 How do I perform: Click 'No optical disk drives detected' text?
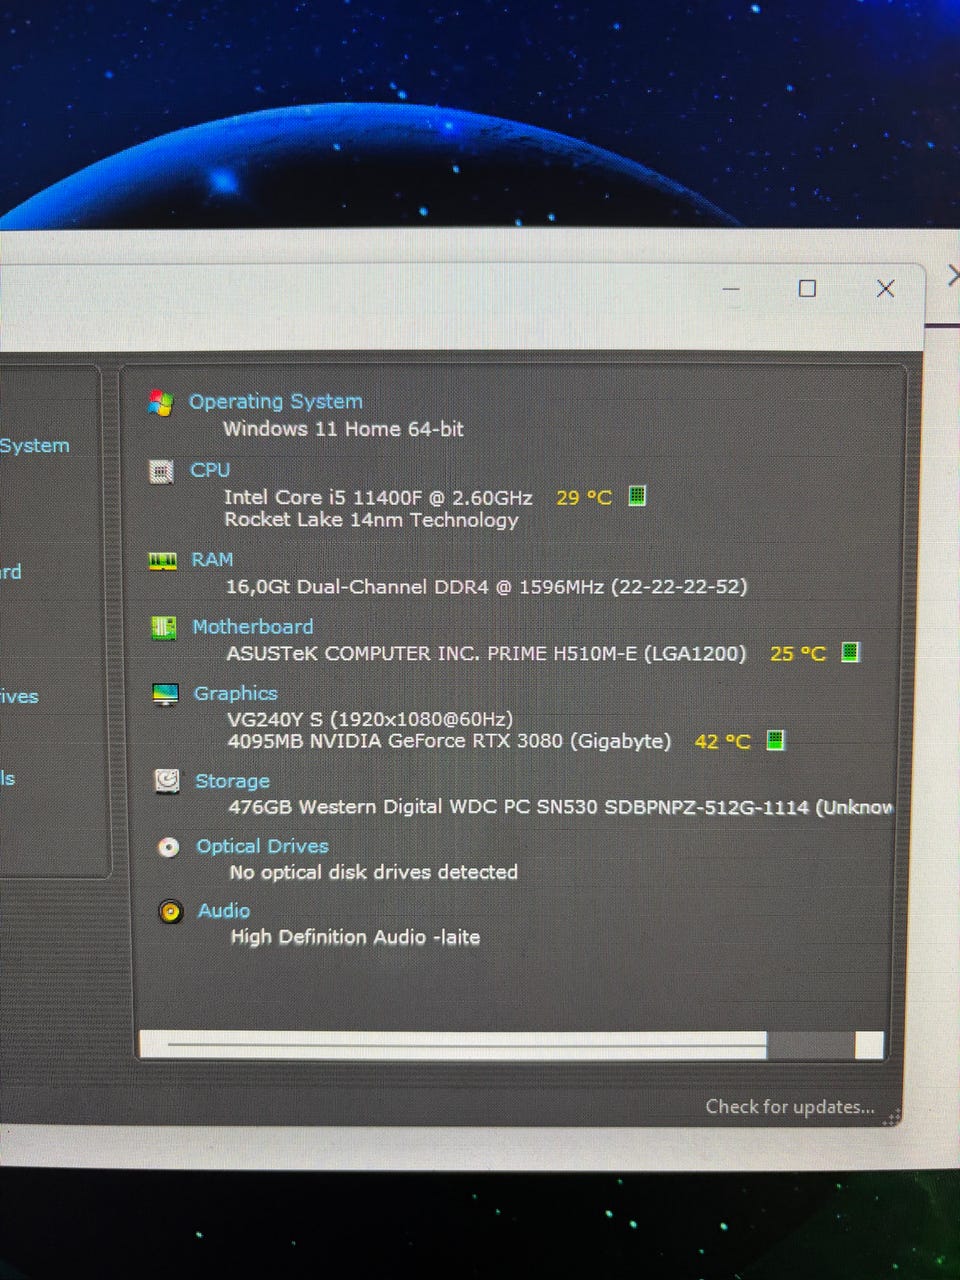pos(374,872)
